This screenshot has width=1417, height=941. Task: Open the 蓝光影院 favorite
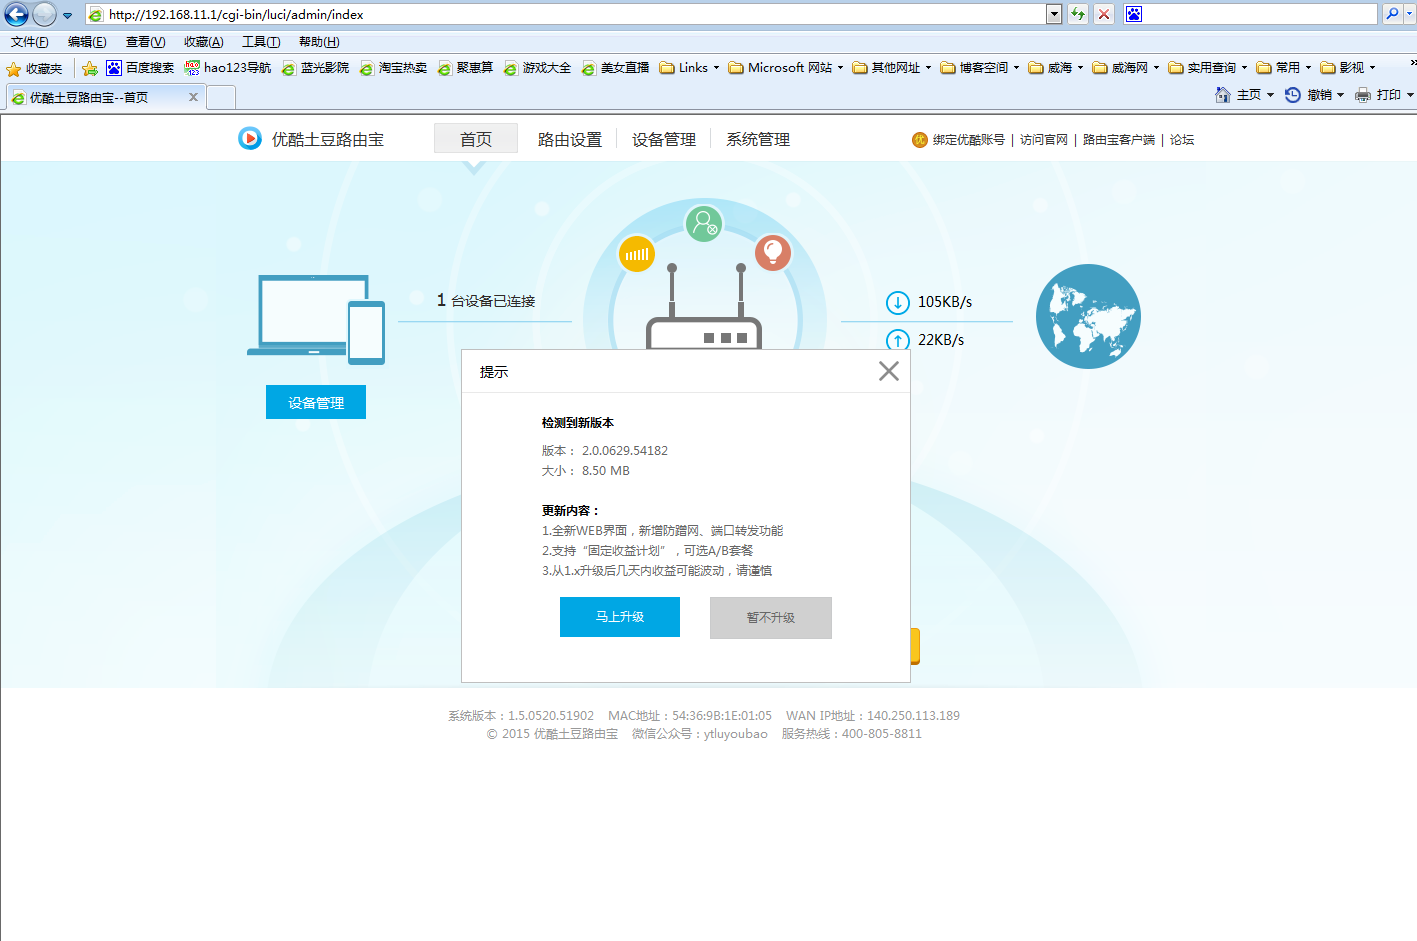click(x=315, y=68)
